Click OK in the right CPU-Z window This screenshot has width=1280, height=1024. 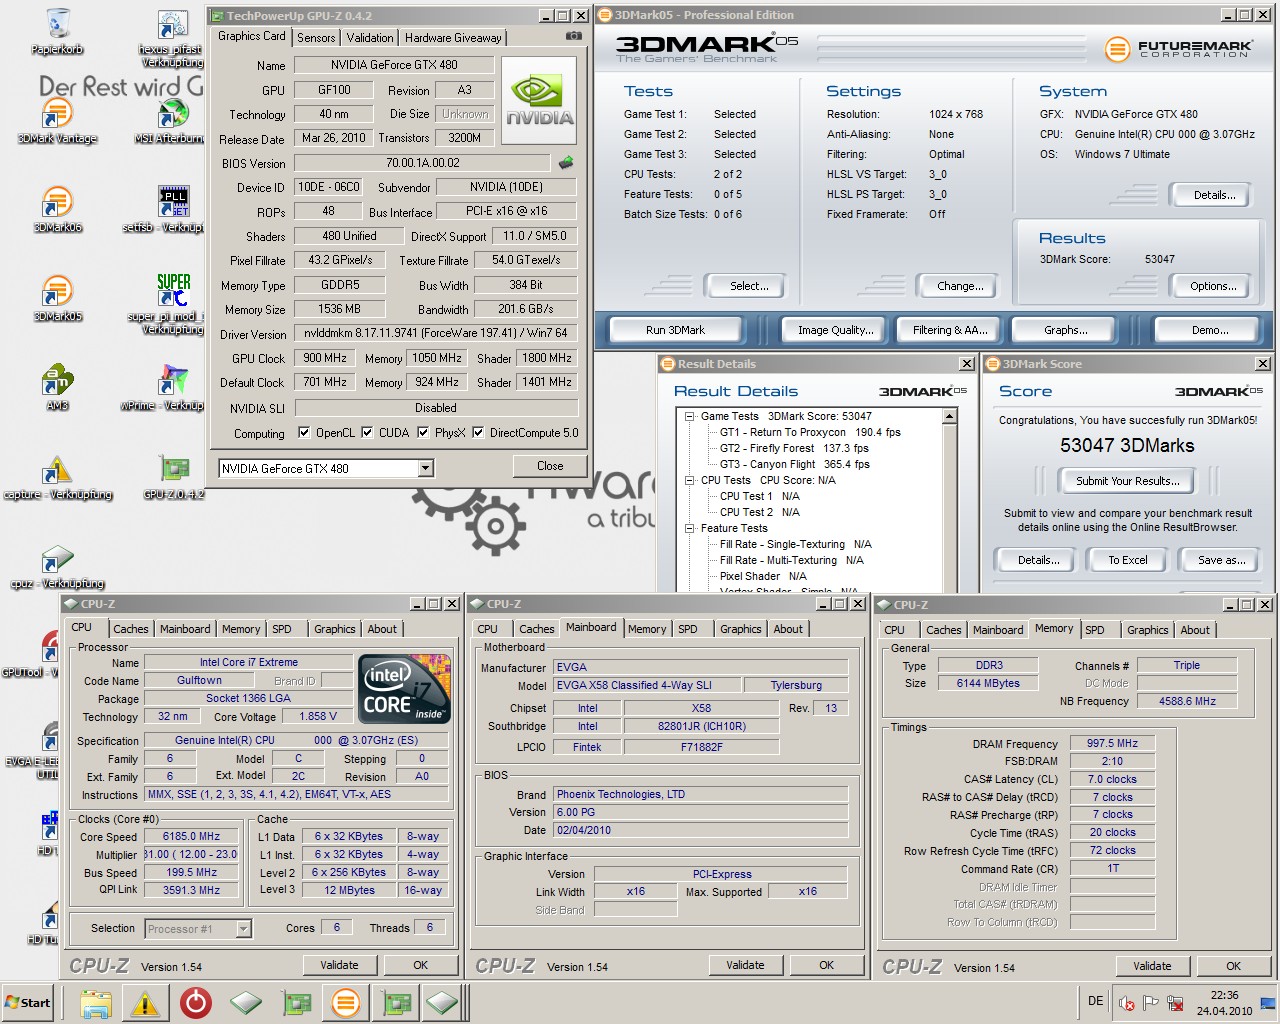[1233, 966]
